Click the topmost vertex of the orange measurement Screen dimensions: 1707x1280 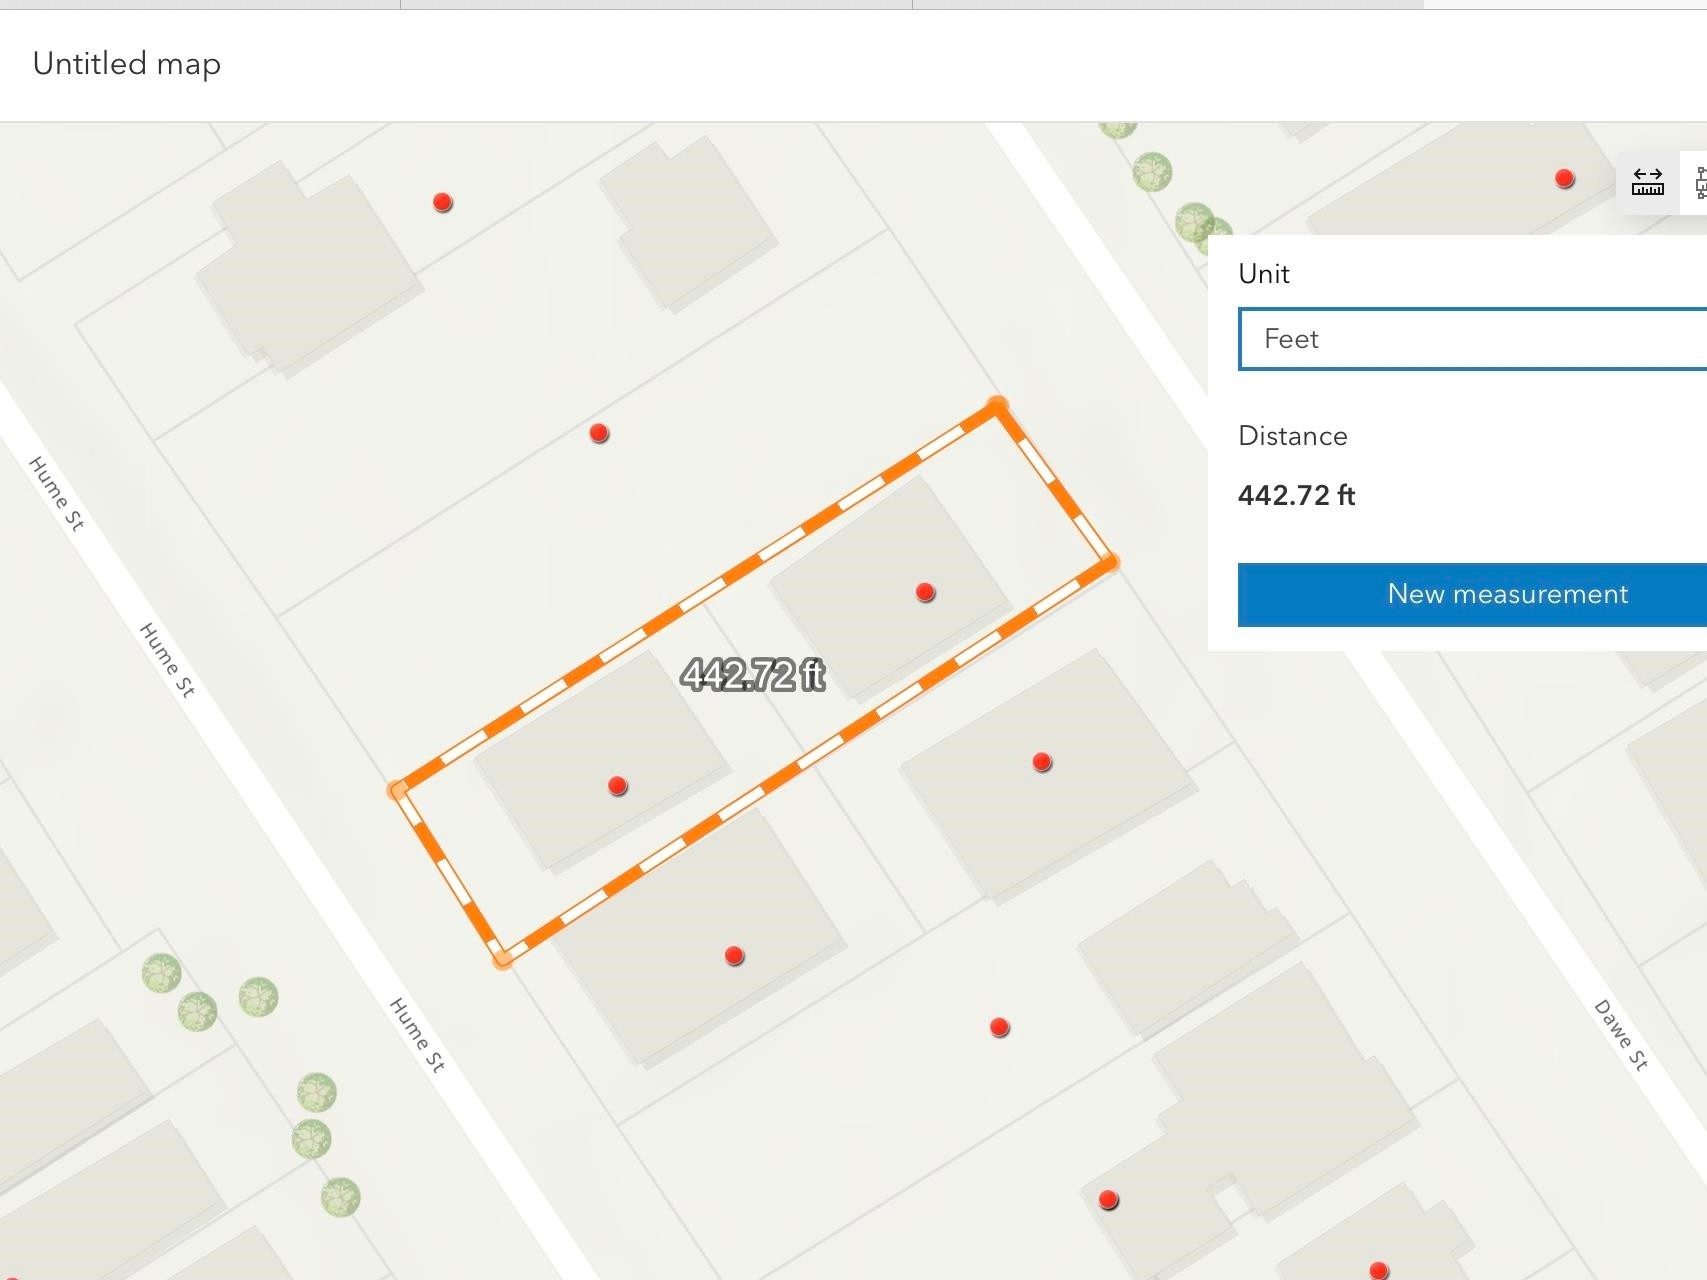click(x=997, y=406)
